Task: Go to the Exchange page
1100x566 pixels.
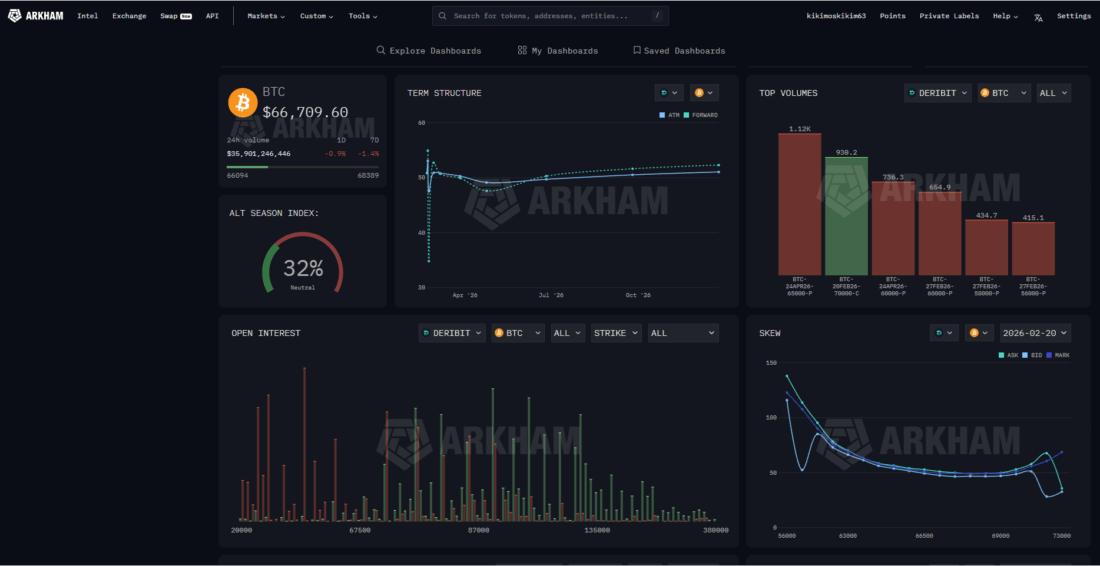Action: point(129,16)
